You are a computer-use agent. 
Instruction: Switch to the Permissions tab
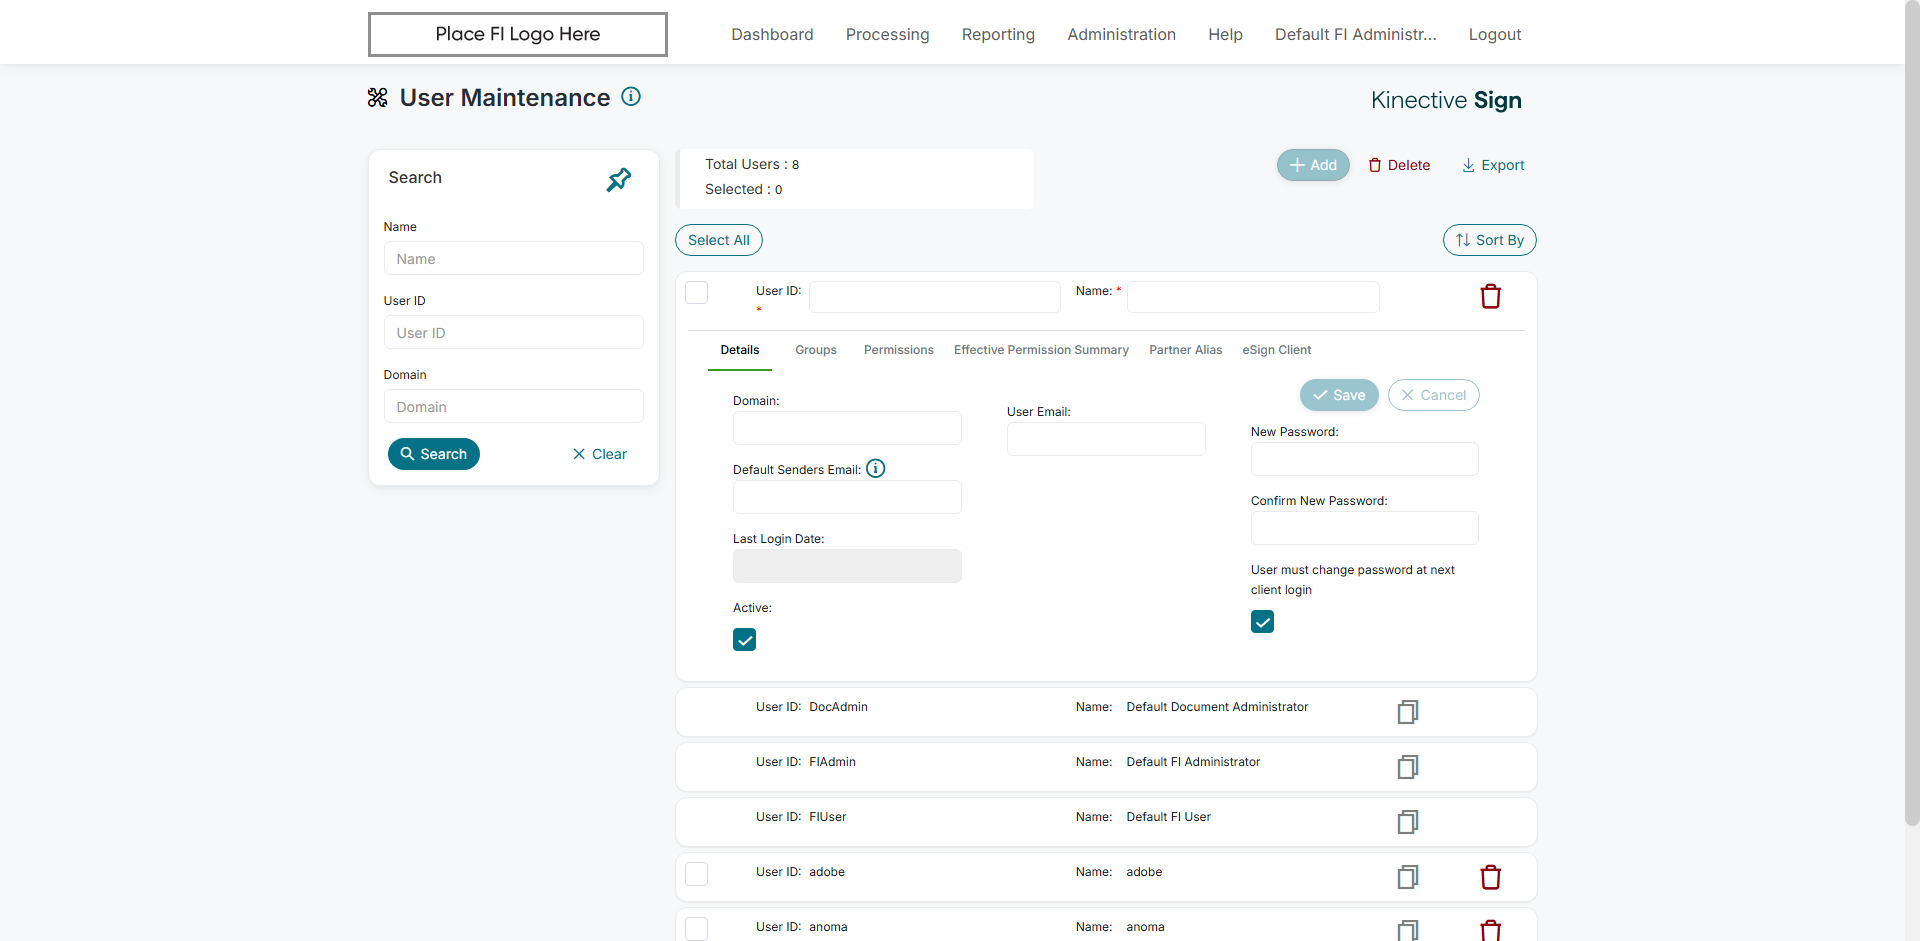point(898,350)
